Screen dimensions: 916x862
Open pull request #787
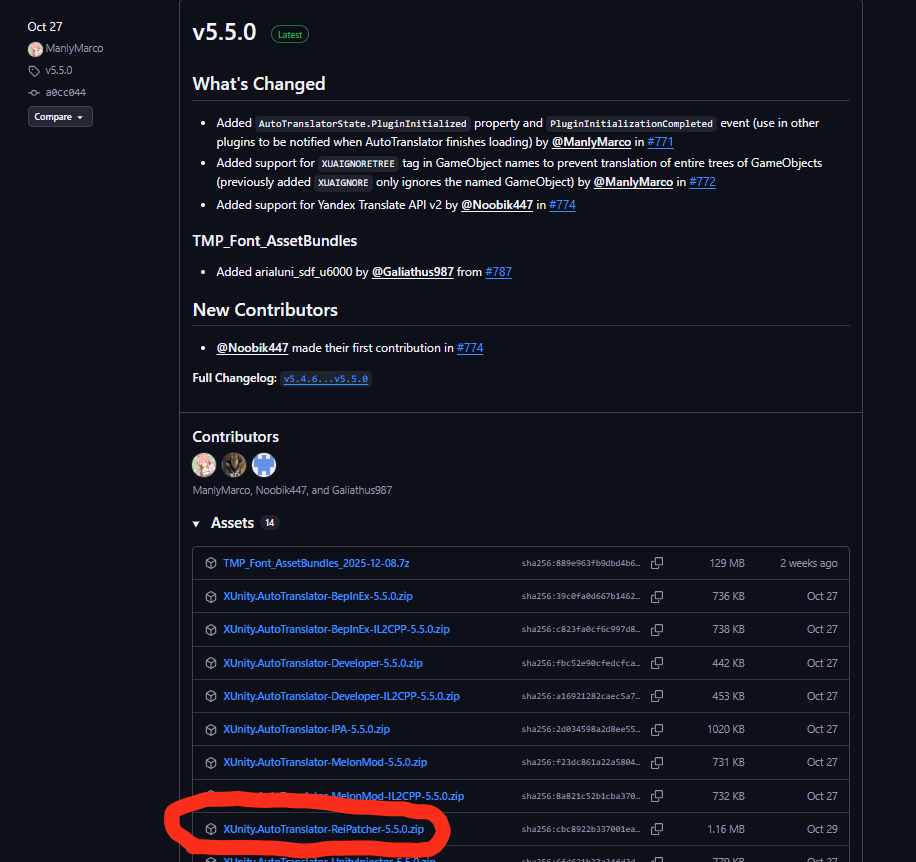click(498, 272)
